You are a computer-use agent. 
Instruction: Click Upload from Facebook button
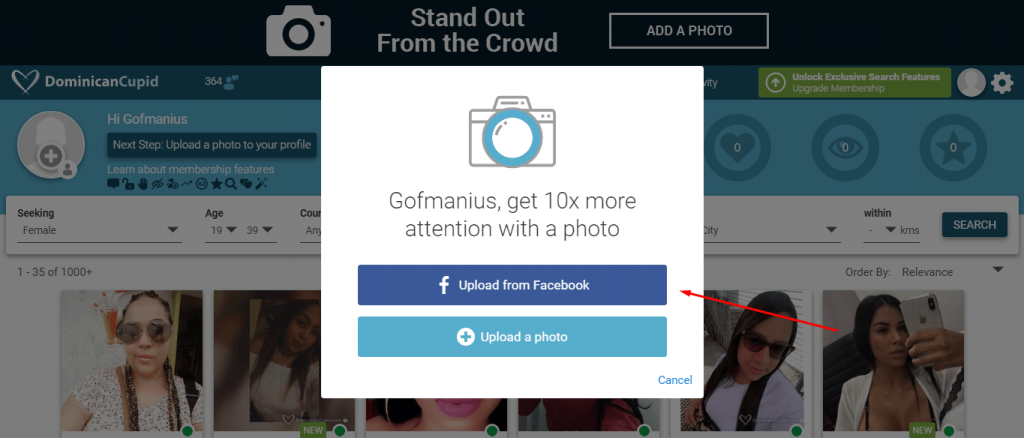[x=512, y=285]
